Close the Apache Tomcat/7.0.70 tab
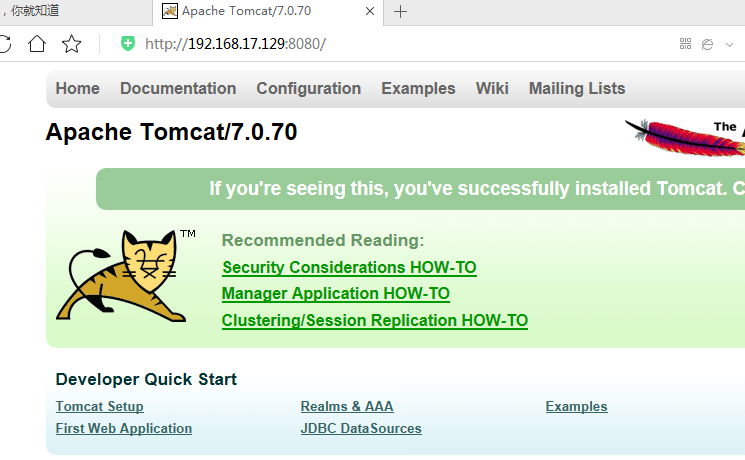Viewport: 745px width, 460px height. [x=370, y=11]
